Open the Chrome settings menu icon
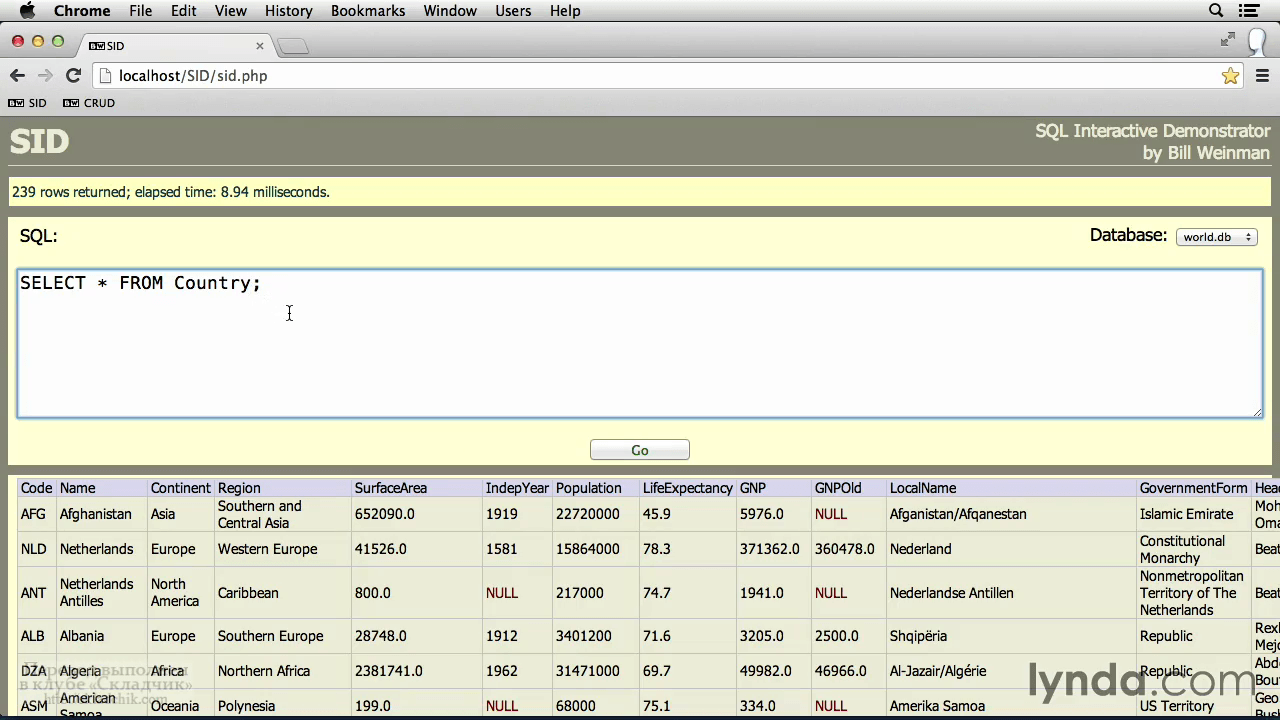Image resolution: width=1280 pixels, height=720 pixels. pyautogui.click(x=1261, y=76)
